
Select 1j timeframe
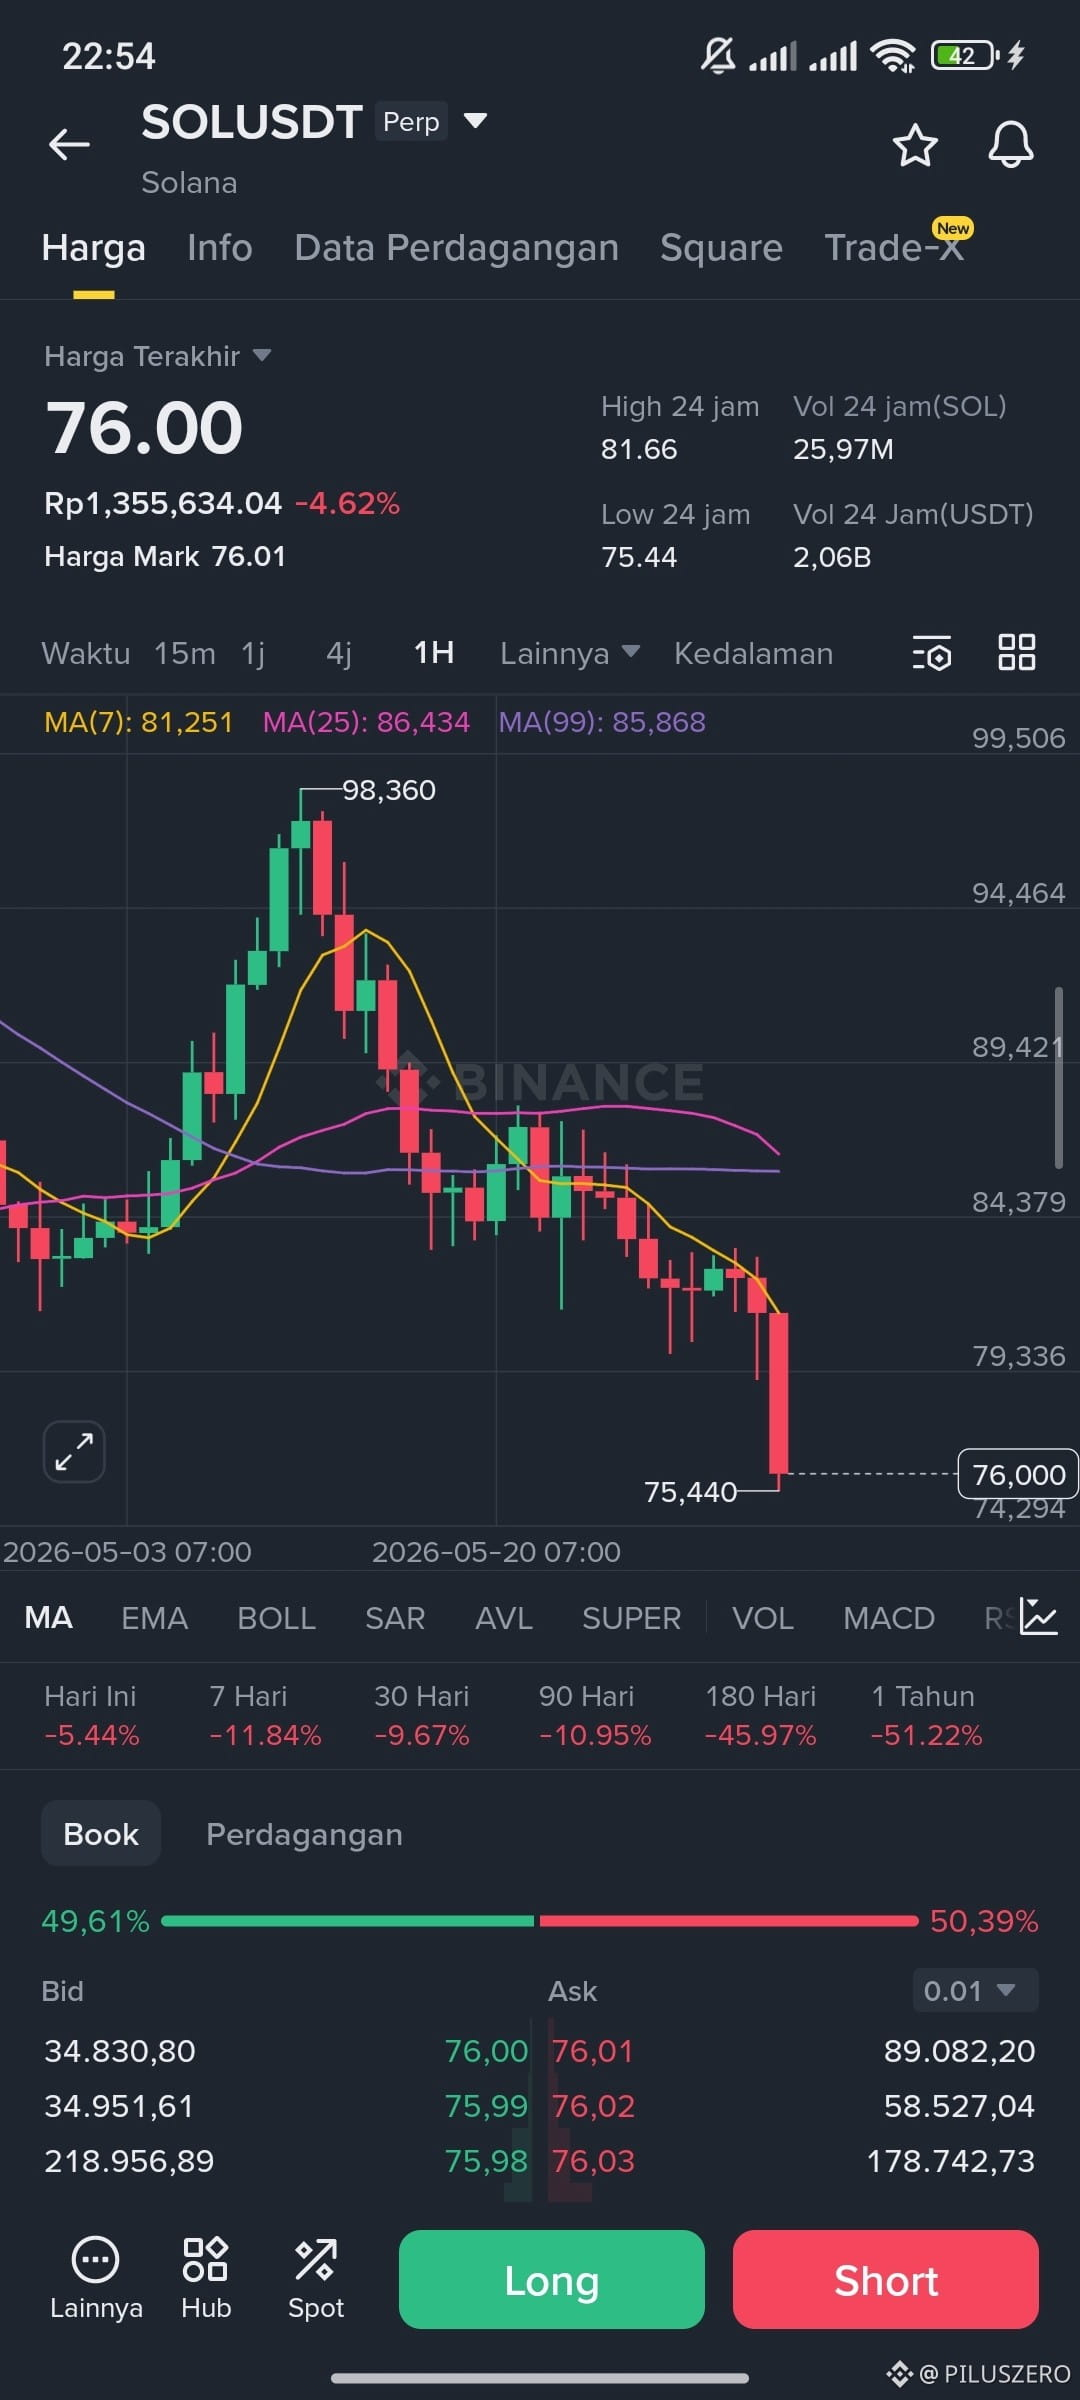(253, 653)
